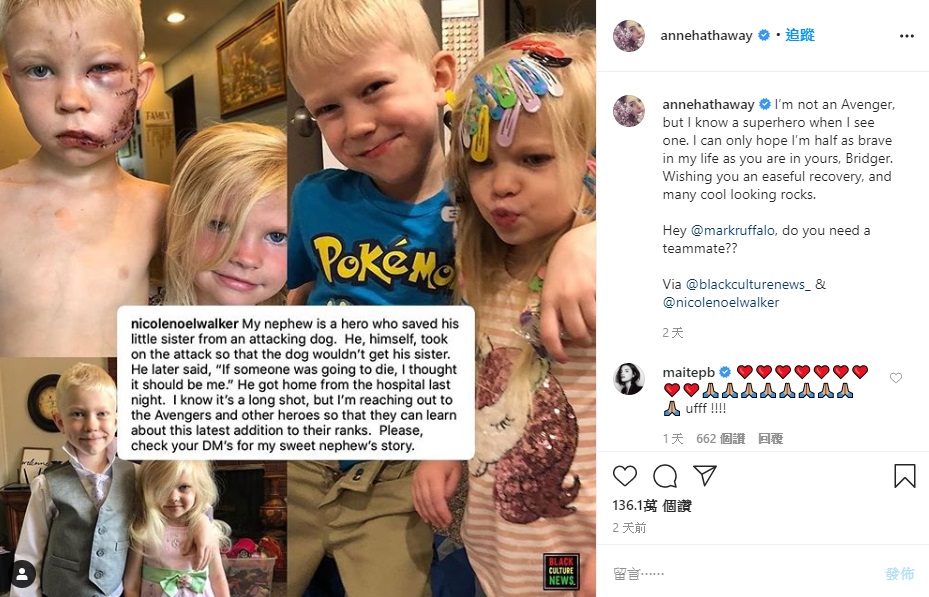Open the three-dot more options menu

tap(906, 36)
